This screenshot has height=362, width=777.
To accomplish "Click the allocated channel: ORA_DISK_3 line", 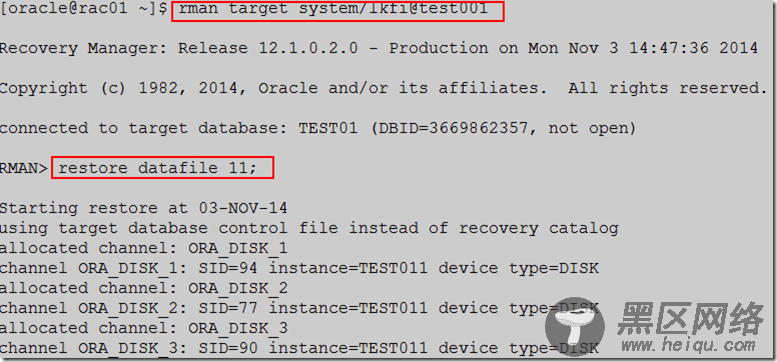I will pyautogui.click(x=144, y=328).
